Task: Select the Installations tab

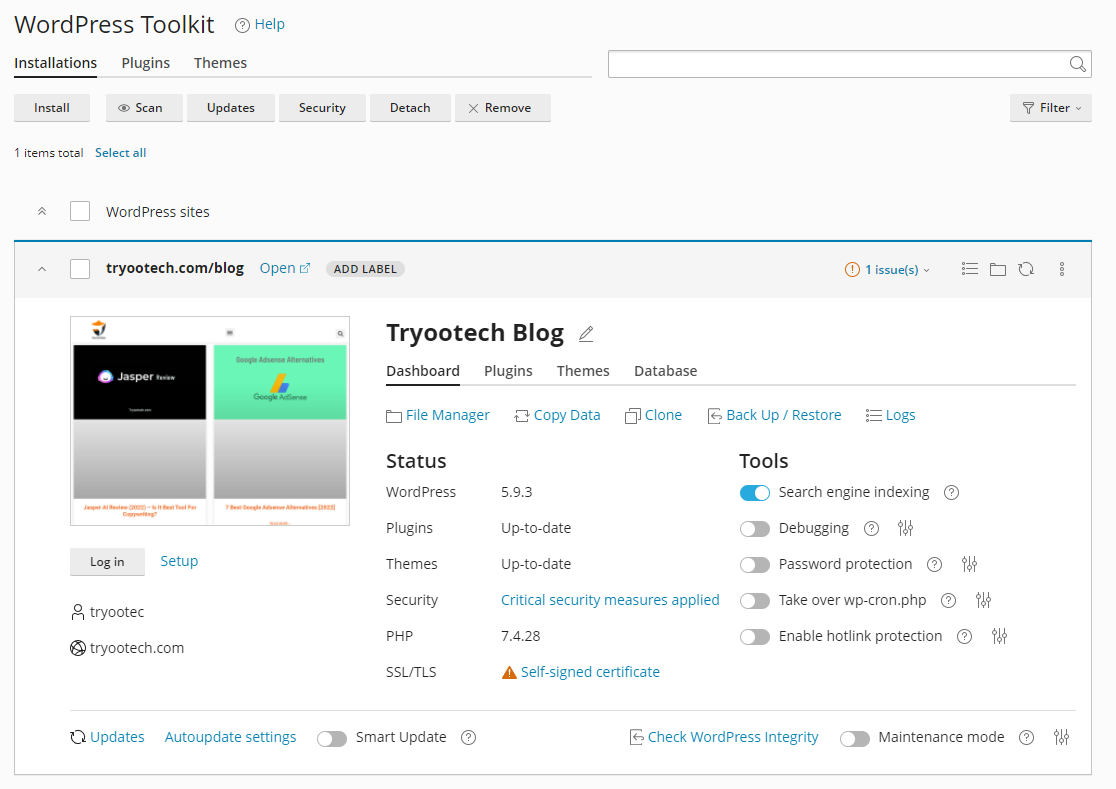Action: [56, 63]
